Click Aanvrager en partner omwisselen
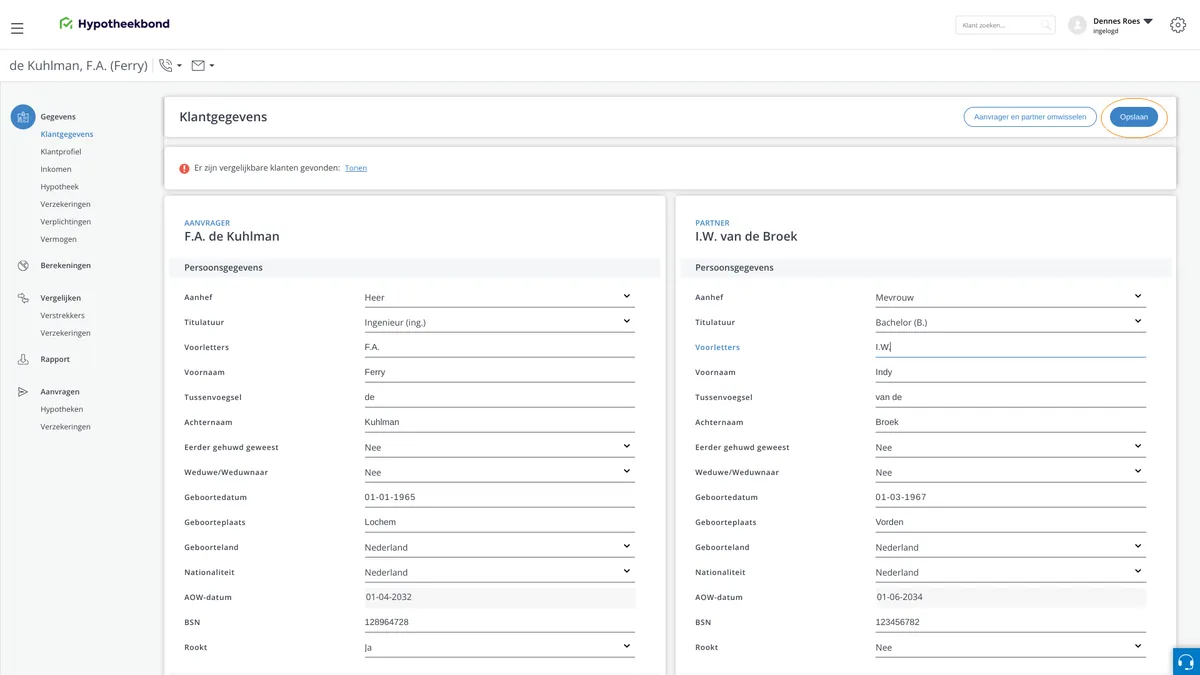Viewport: 1200px width, 675px height. click(1030, 117)
